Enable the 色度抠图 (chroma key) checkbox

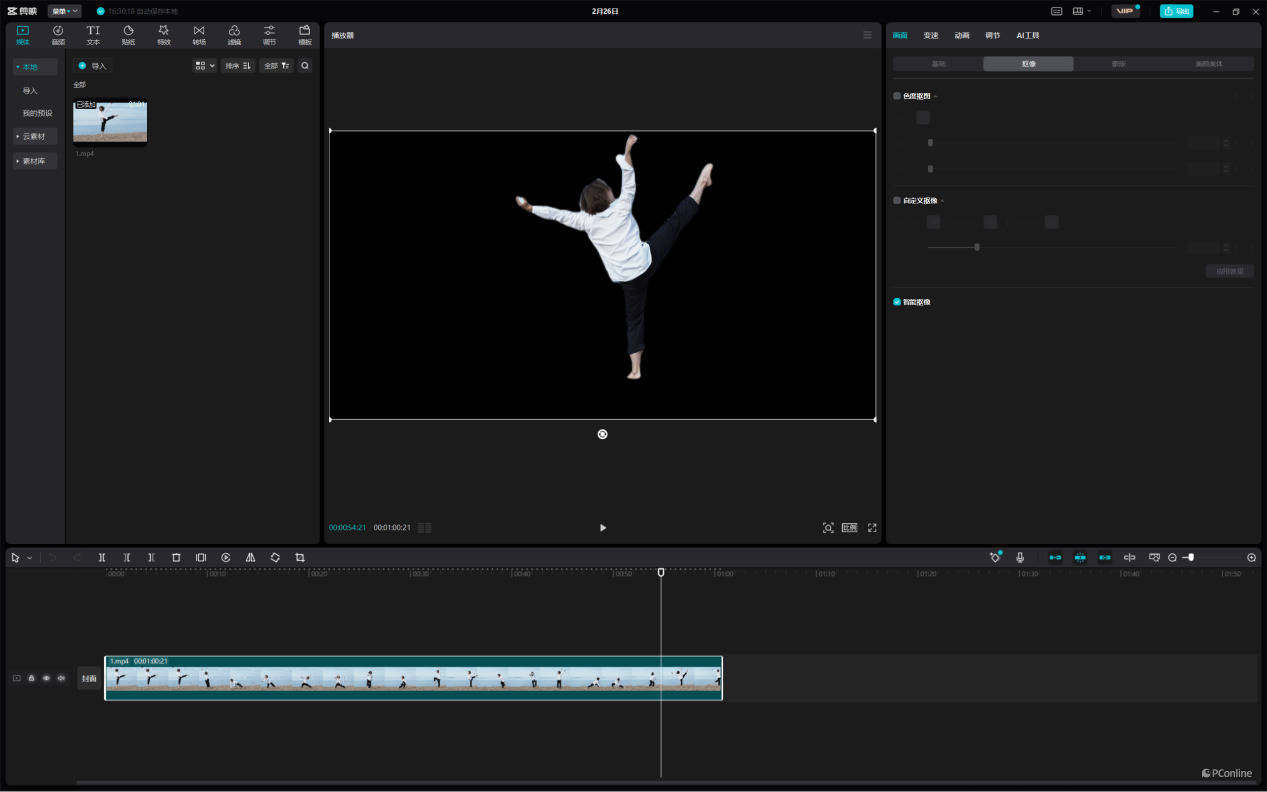pyautogui.click(x=897, y=96)
